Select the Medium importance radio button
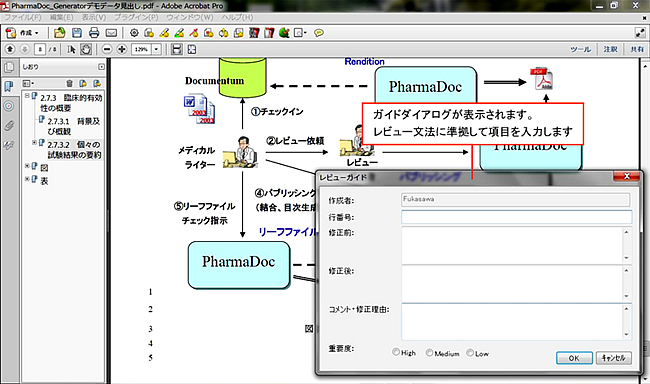The height and width of the screenshot is (384, 650). coord(429,352)
